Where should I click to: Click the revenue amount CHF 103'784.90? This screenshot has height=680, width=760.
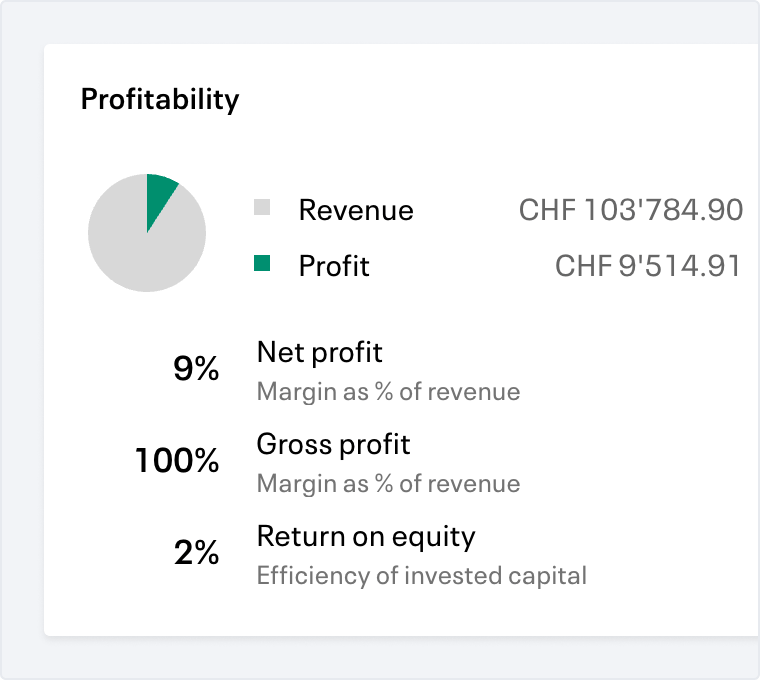click(631, 210)
